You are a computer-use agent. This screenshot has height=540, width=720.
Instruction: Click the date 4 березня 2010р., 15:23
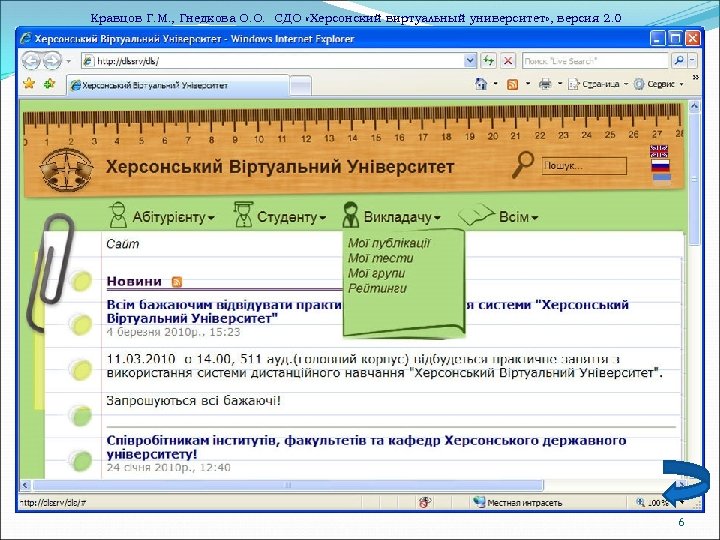[174, 332]
